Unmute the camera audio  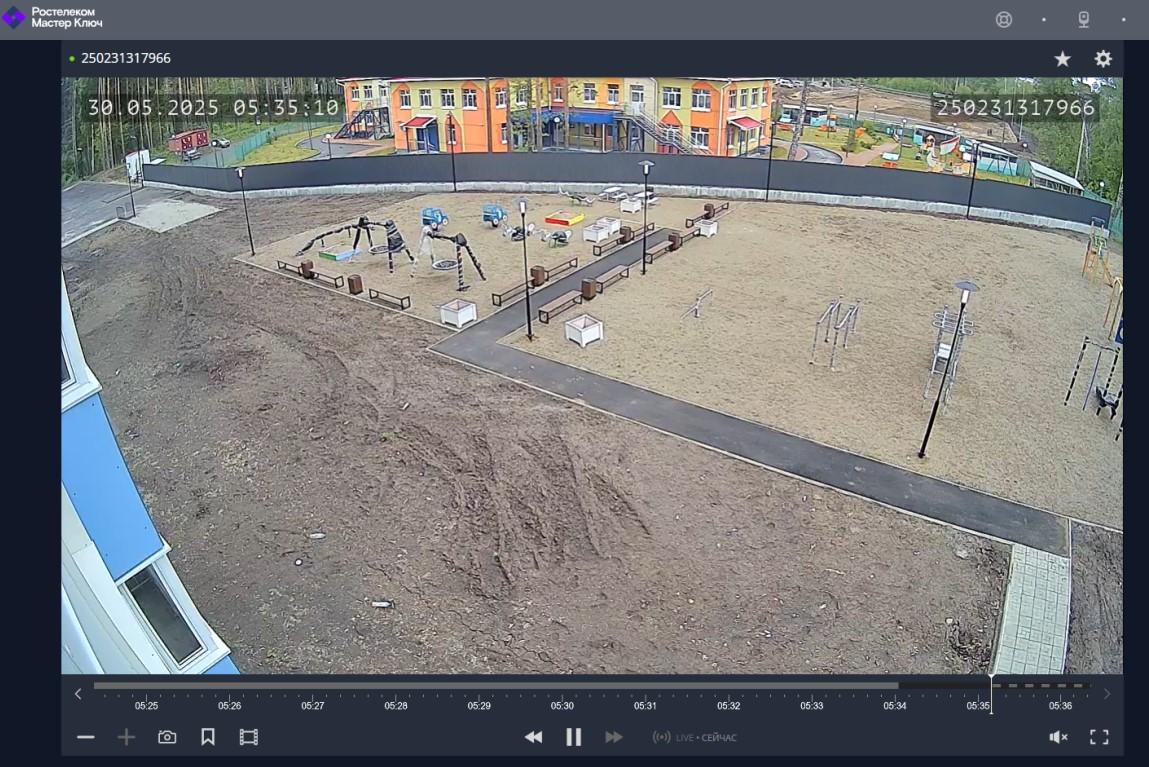1058,737
